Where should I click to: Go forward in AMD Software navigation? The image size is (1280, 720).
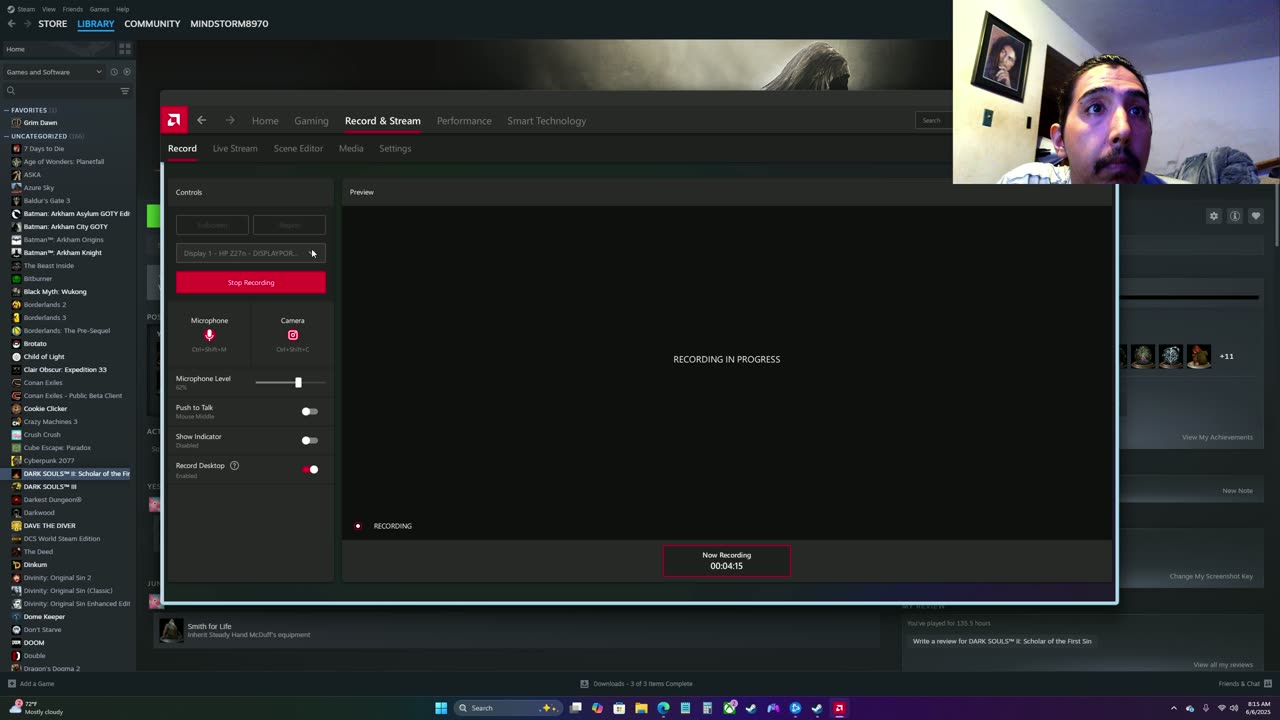[230, 120]
